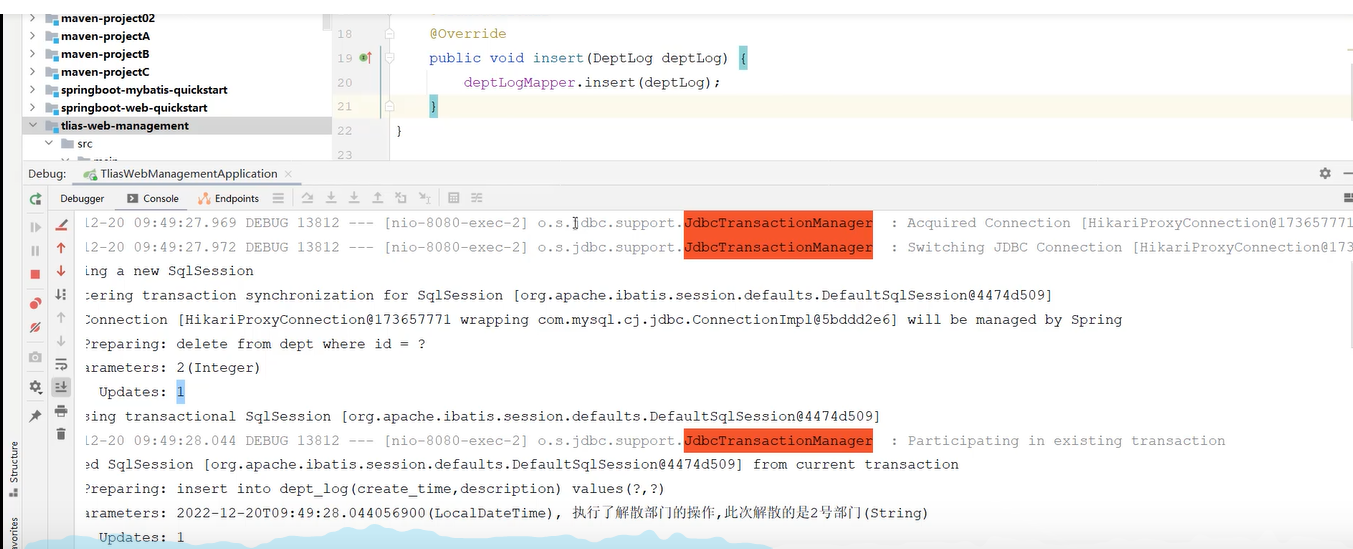The height and width of the screenshot is (549, 1353).
Task: Select the src folder
Action: (x=84, y=144)
